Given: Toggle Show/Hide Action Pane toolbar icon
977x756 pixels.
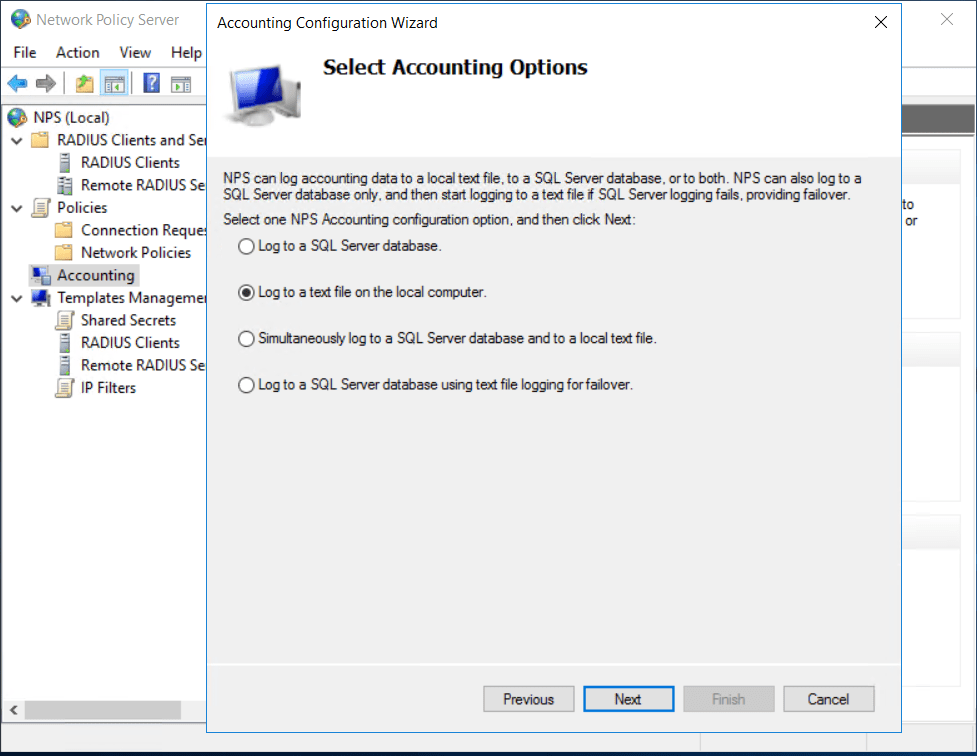Looking at the screenshot, I should 181,84.
